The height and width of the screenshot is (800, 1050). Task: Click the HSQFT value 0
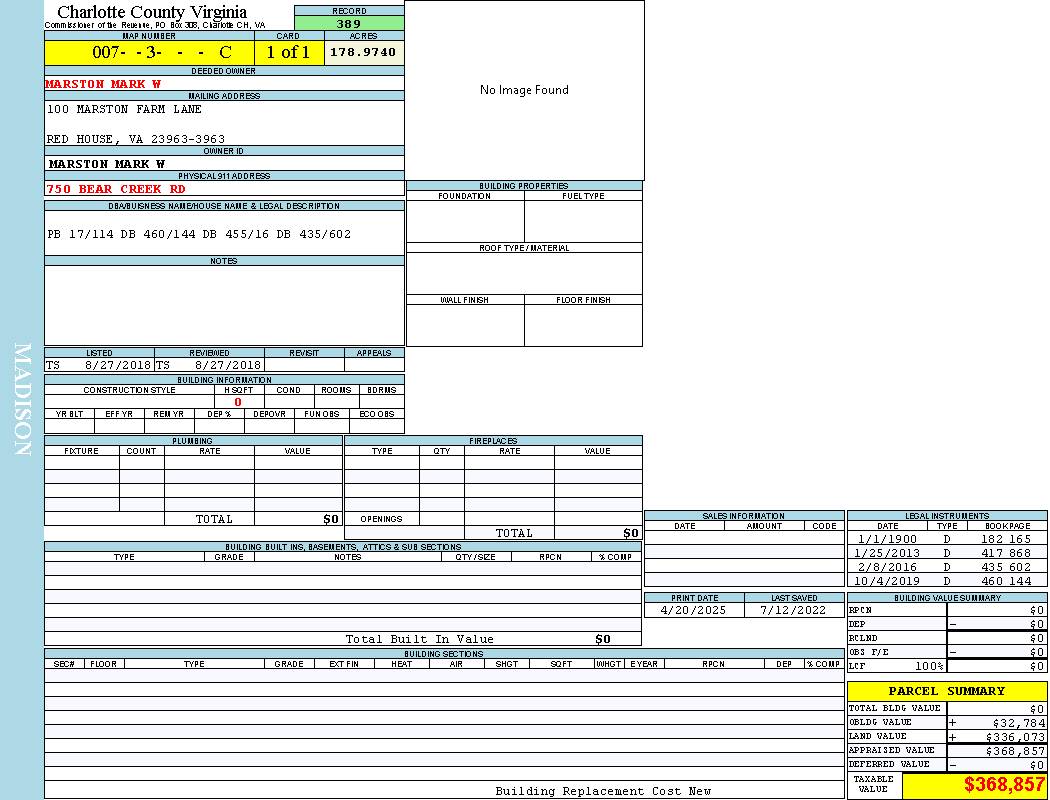[238, 402]
